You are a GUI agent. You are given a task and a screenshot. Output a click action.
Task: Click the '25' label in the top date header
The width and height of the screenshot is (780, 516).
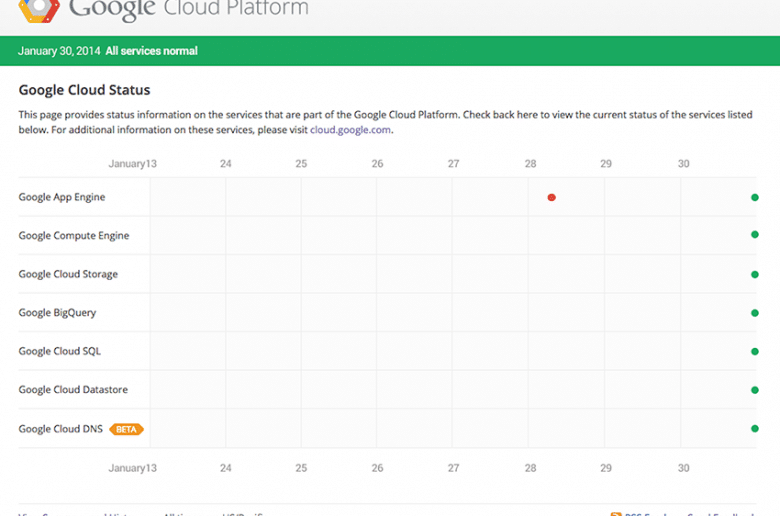click(x=301, y=164)
